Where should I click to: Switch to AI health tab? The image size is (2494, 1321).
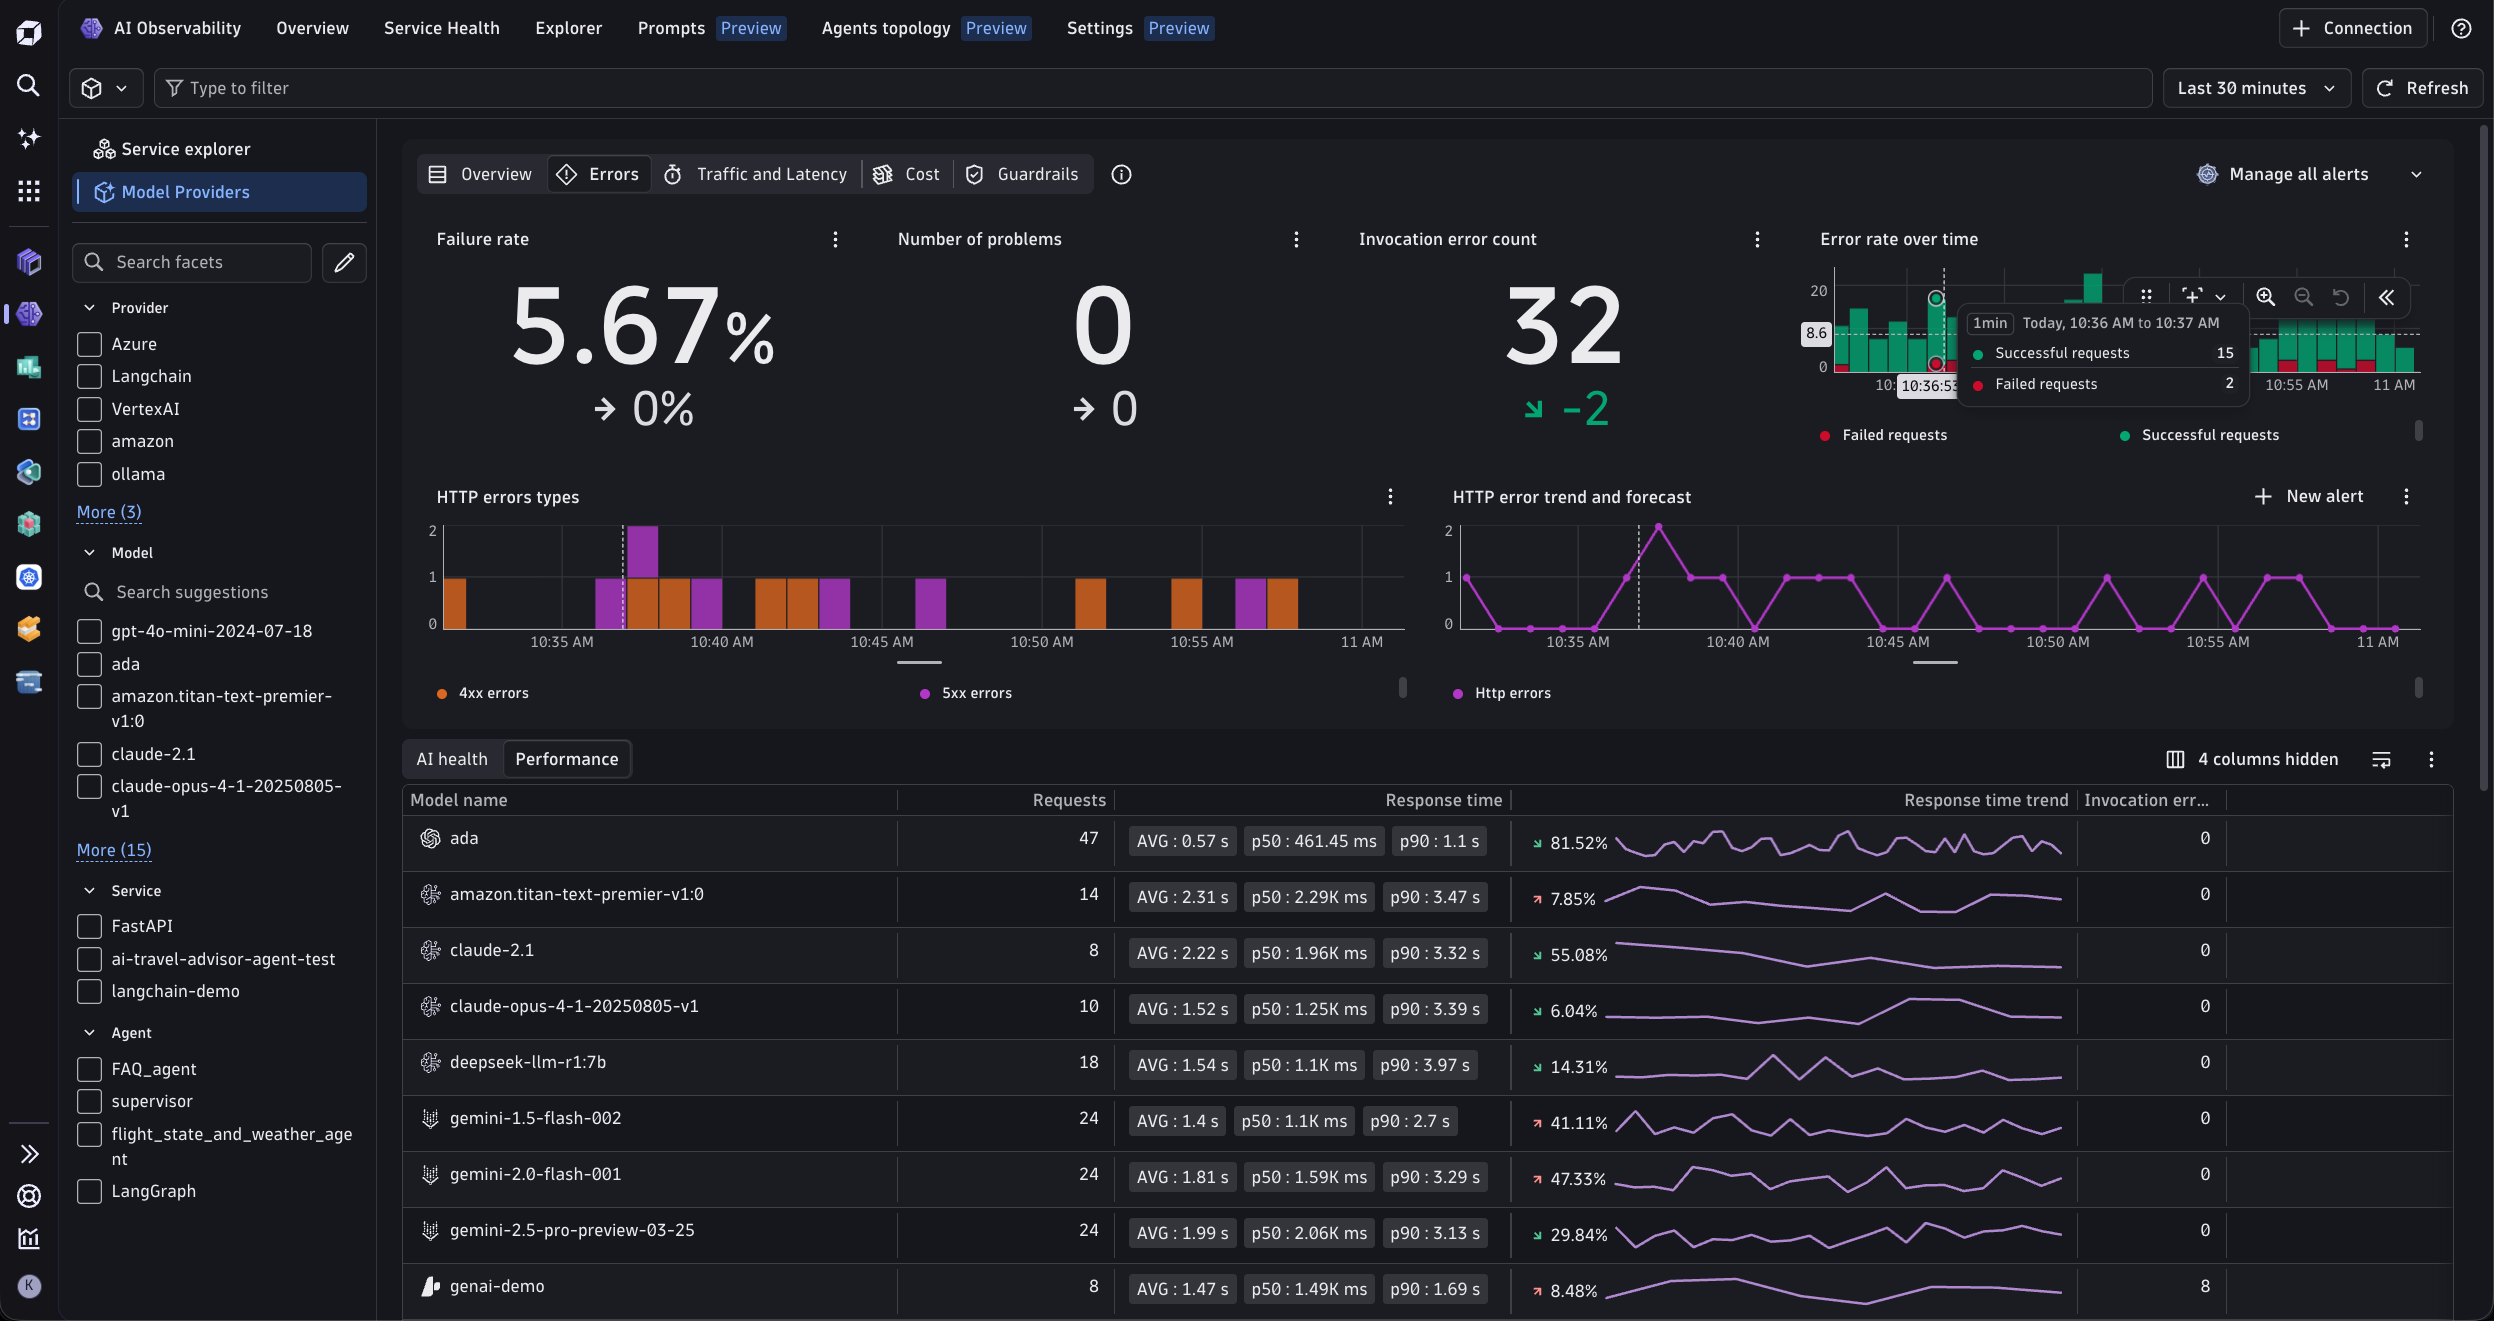click(452, 759)
